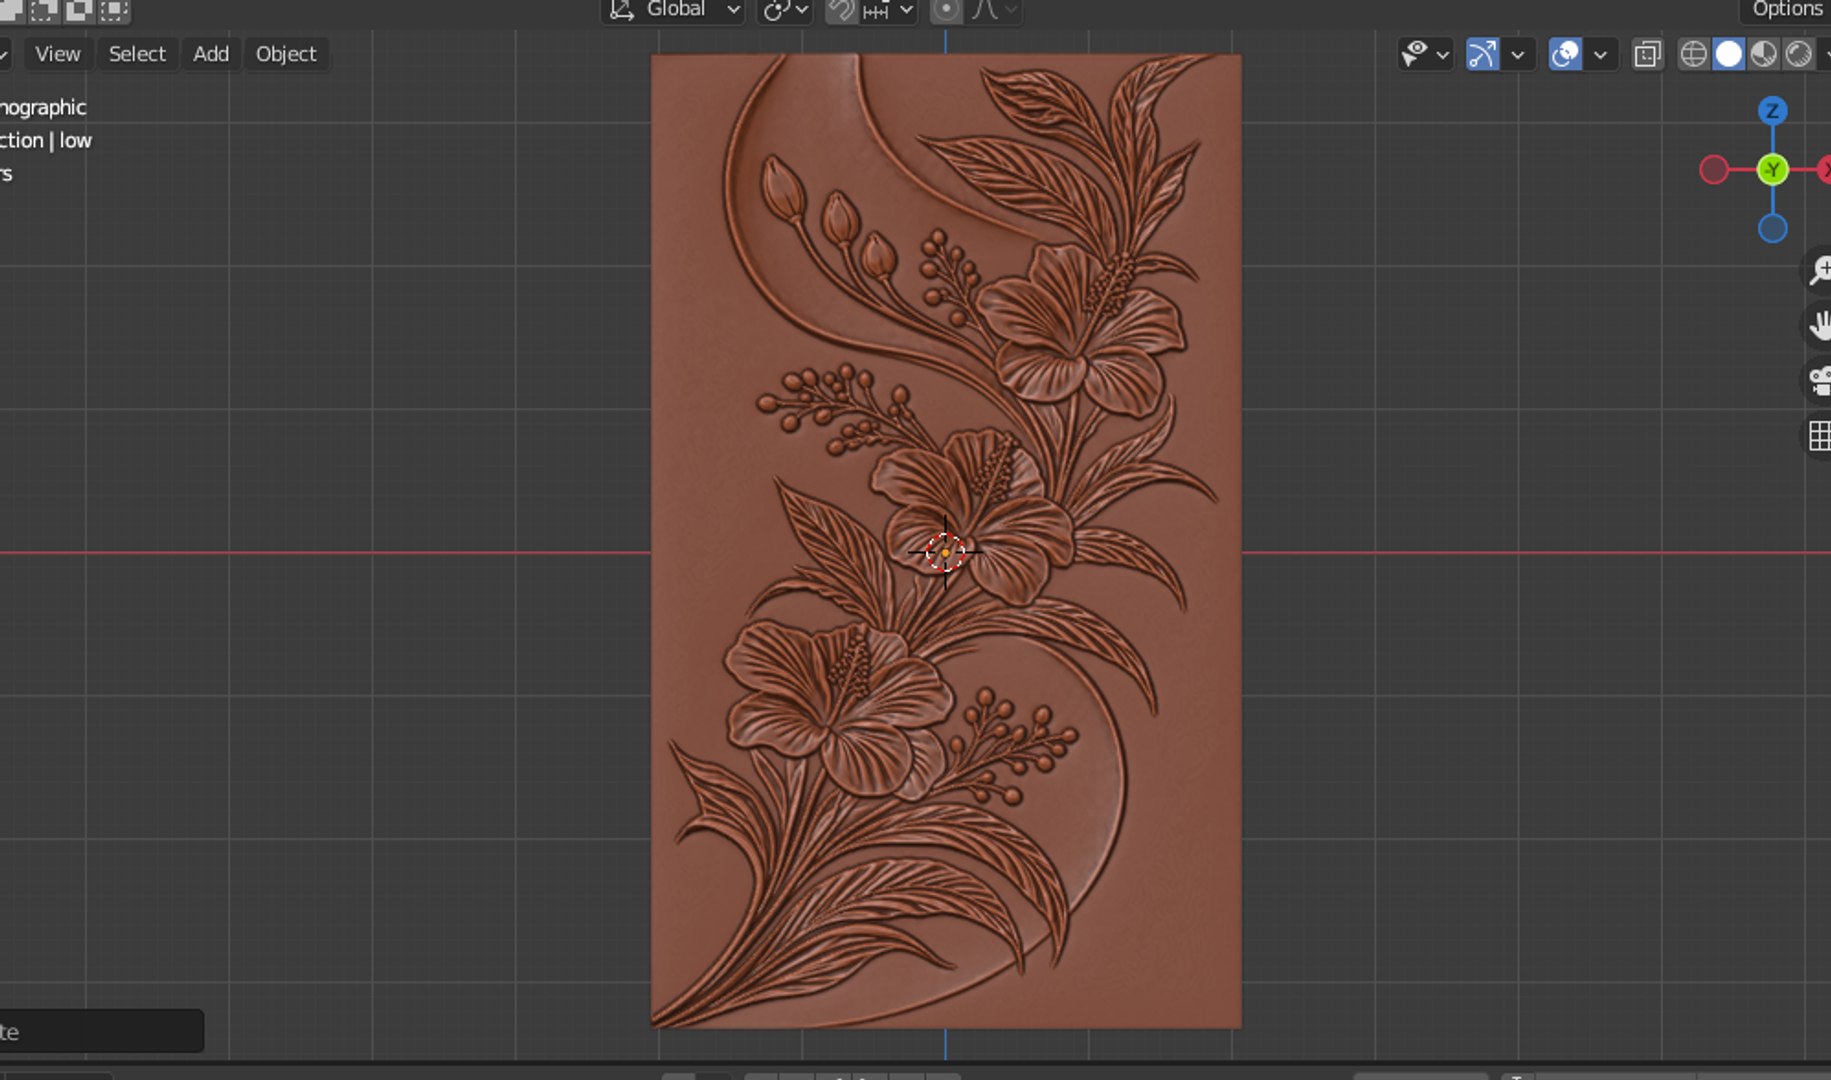Switch perspective/orthographic with grid icon
The width and height of the screenshot is (1831, 1080).
(1819, 436)
